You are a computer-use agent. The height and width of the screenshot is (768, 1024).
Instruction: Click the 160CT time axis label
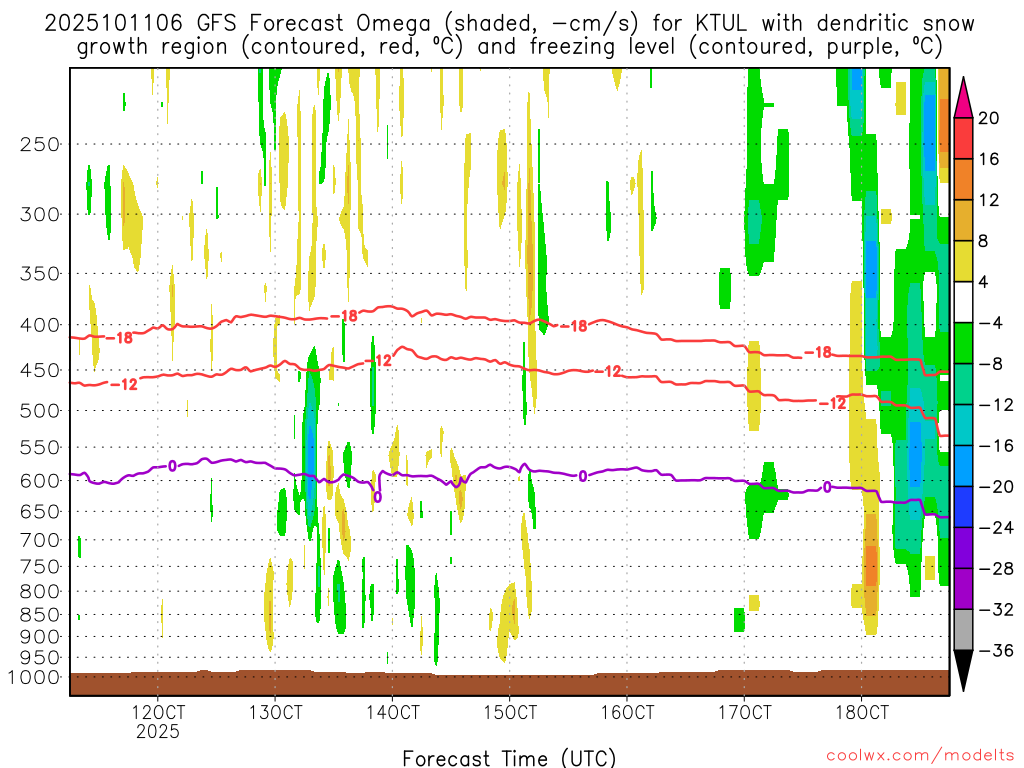coord(627,712)
